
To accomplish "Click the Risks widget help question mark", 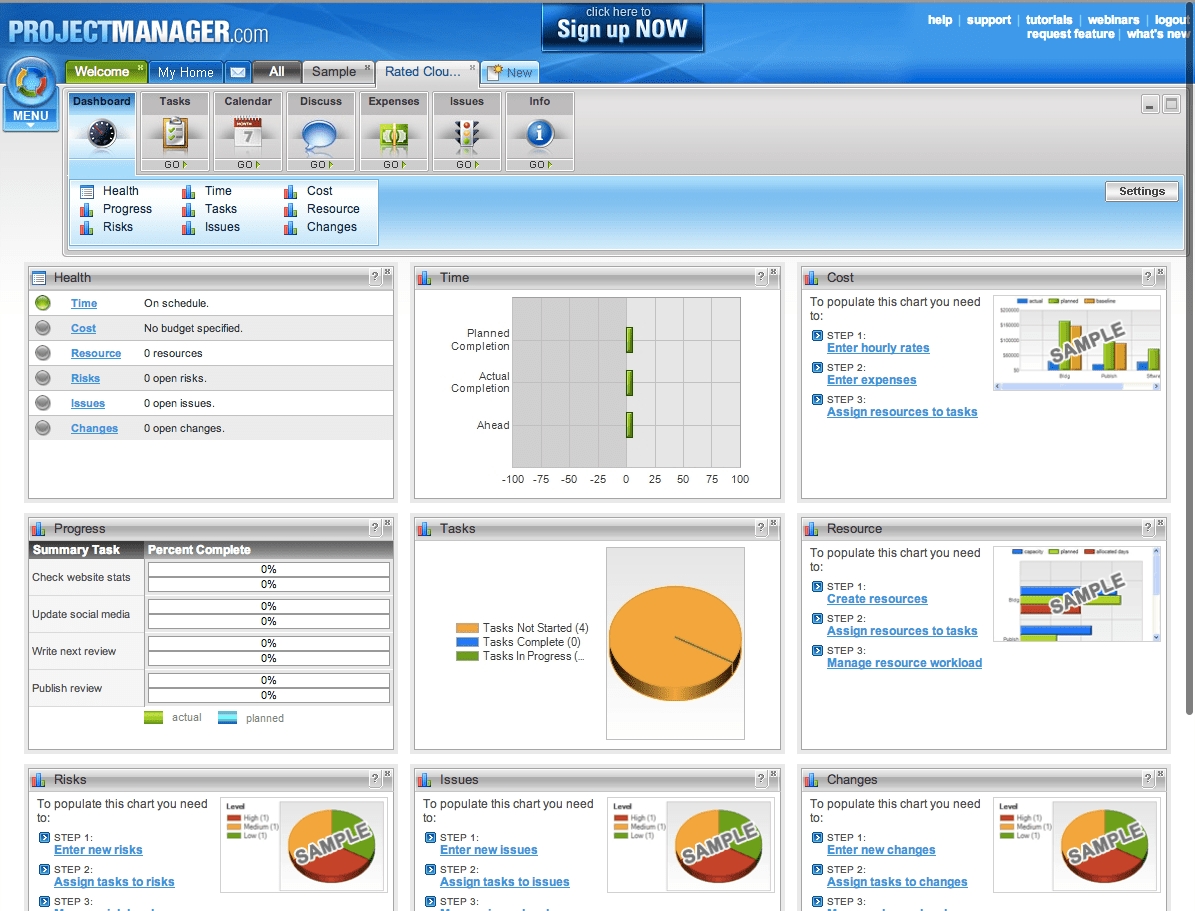I will click(374, 779).
